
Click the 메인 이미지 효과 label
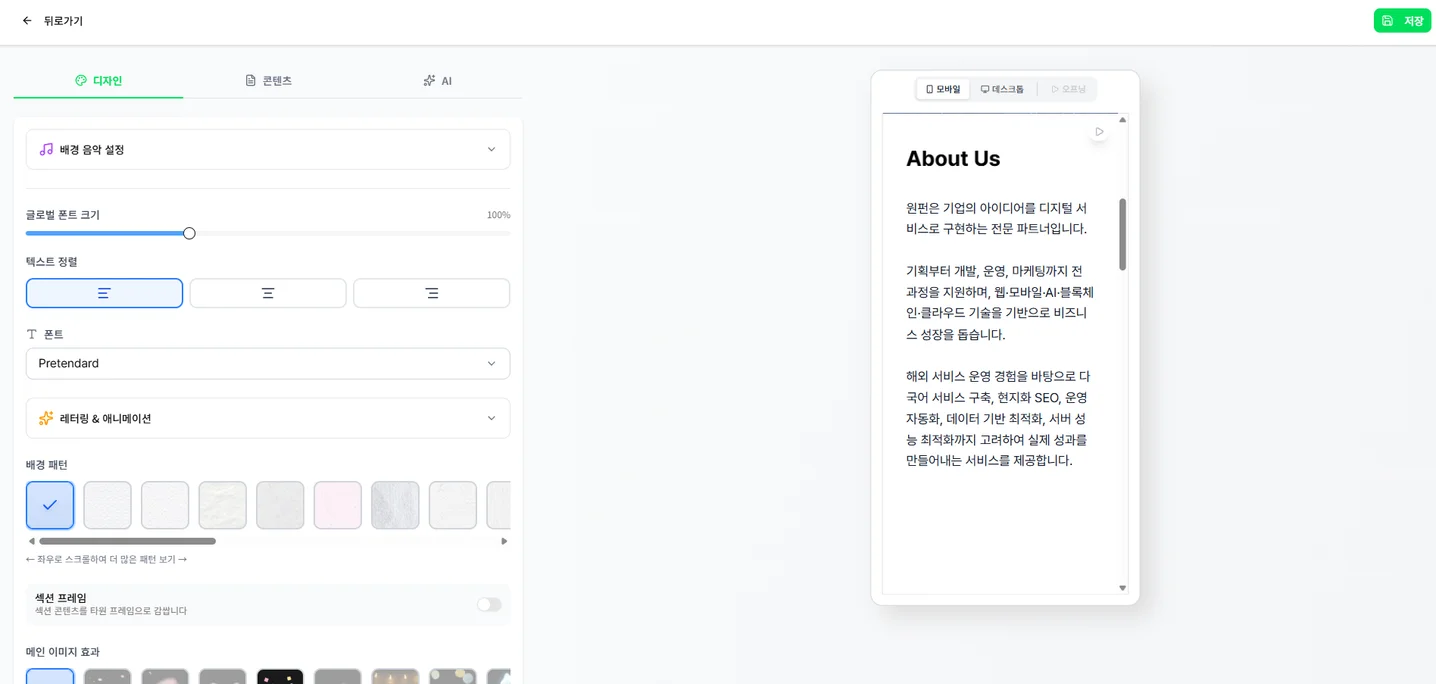63,652
